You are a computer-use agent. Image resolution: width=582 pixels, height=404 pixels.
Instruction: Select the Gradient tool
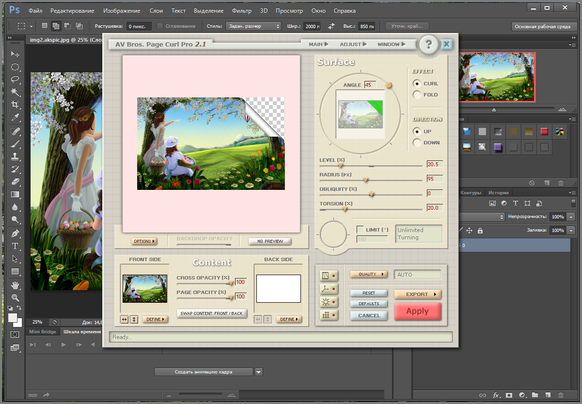click(x=15, y=194)
